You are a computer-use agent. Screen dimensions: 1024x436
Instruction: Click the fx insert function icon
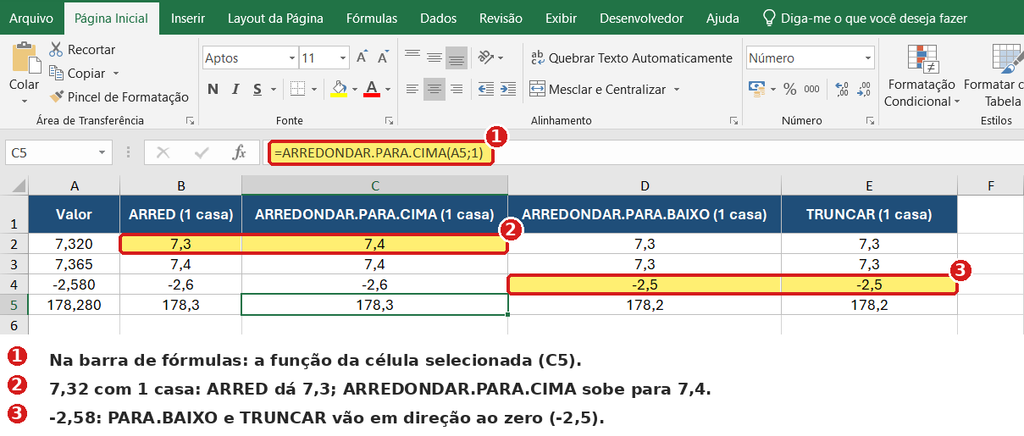(x=240, y=153)
